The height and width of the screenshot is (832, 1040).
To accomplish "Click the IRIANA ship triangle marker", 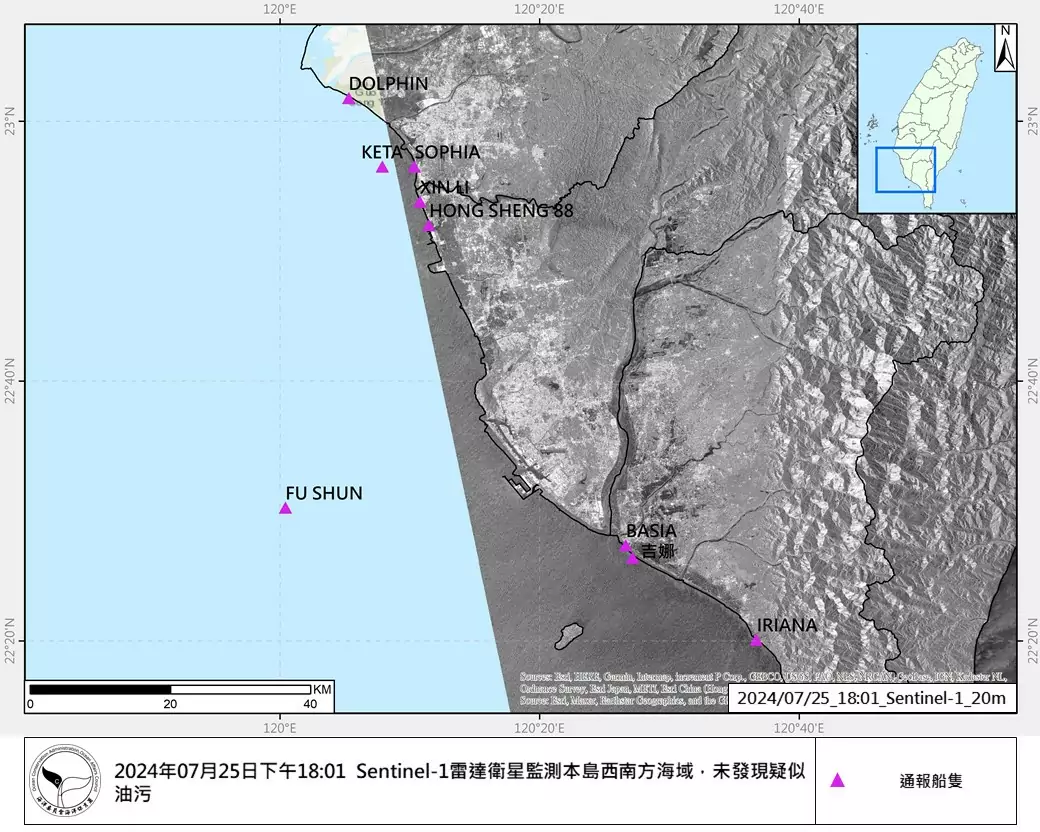I will pyautogui.click(x=756, y=641).
